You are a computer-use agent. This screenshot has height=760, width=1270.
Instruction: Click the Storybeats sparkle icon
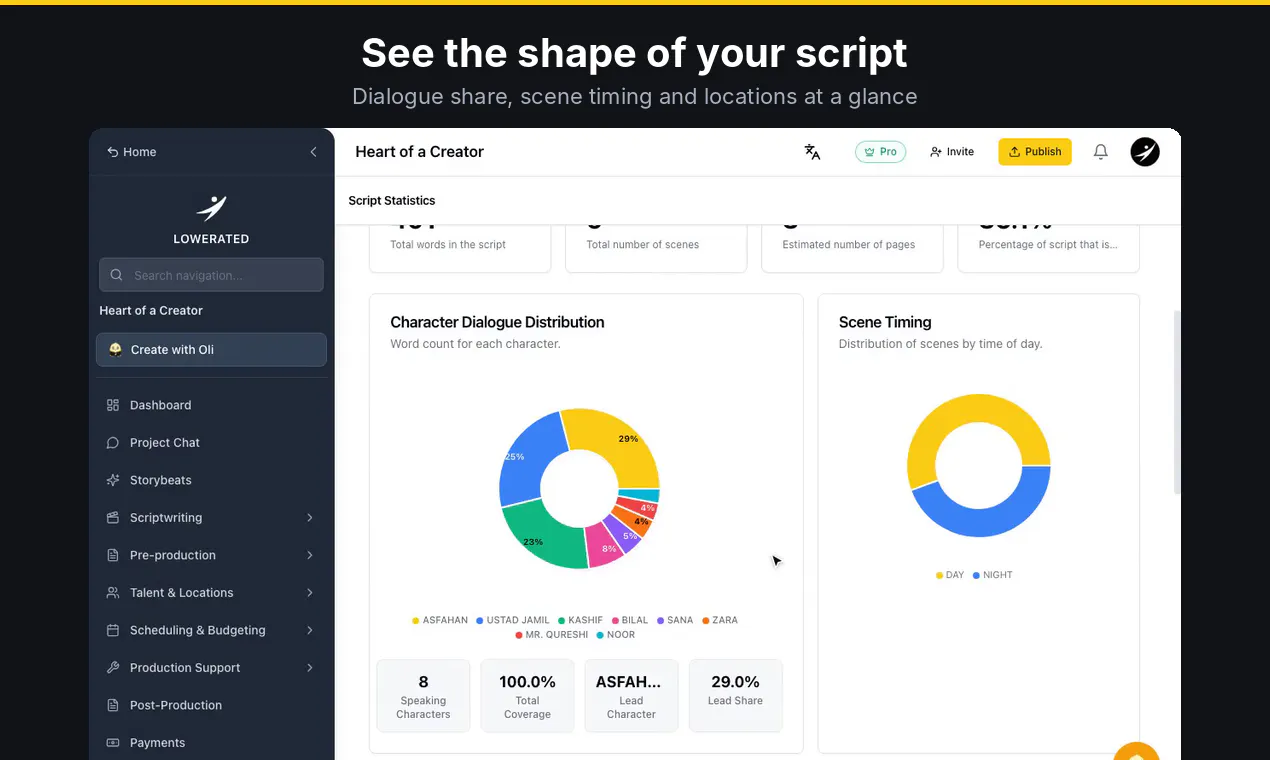point(113,480)
